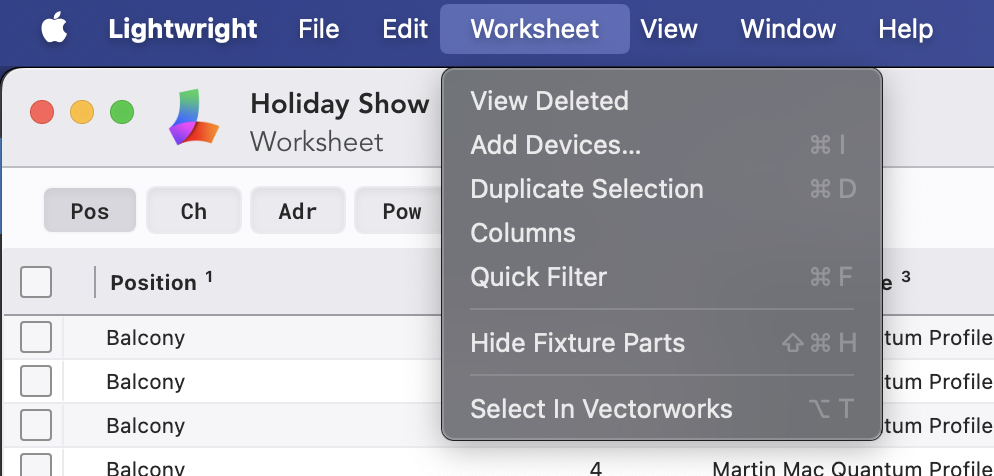Choose Duplicate Selection
994x476 pixels.
click(x=587, y=189)
